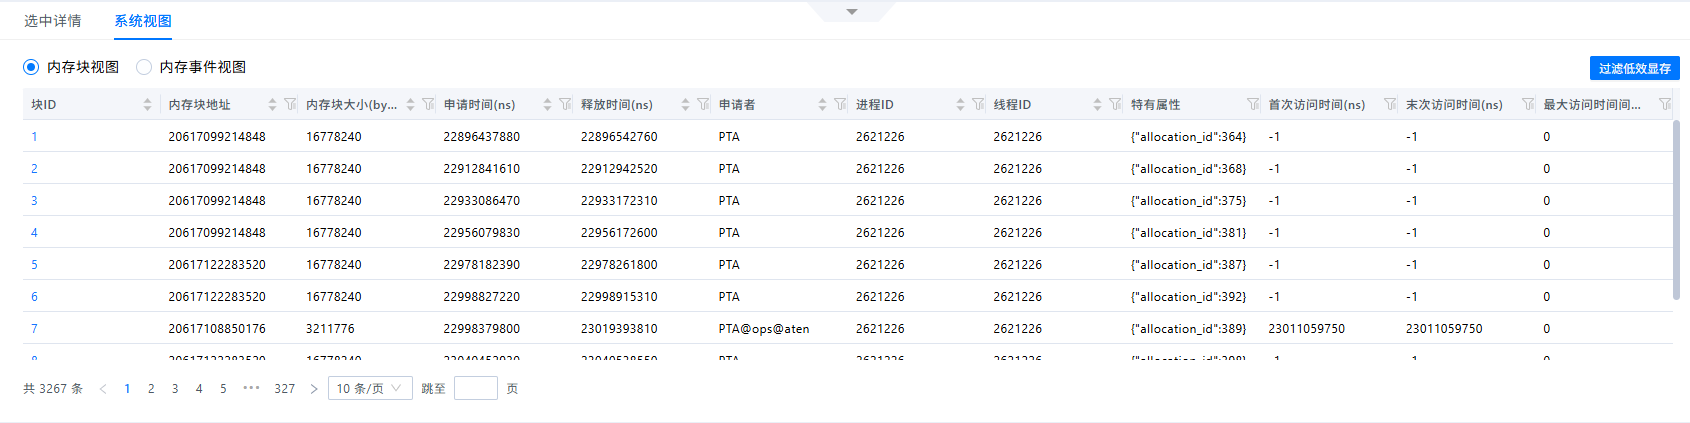1690x423 pixels.
Task: Click the 过滤低效显存 button
Action: tap(1635, 68)
